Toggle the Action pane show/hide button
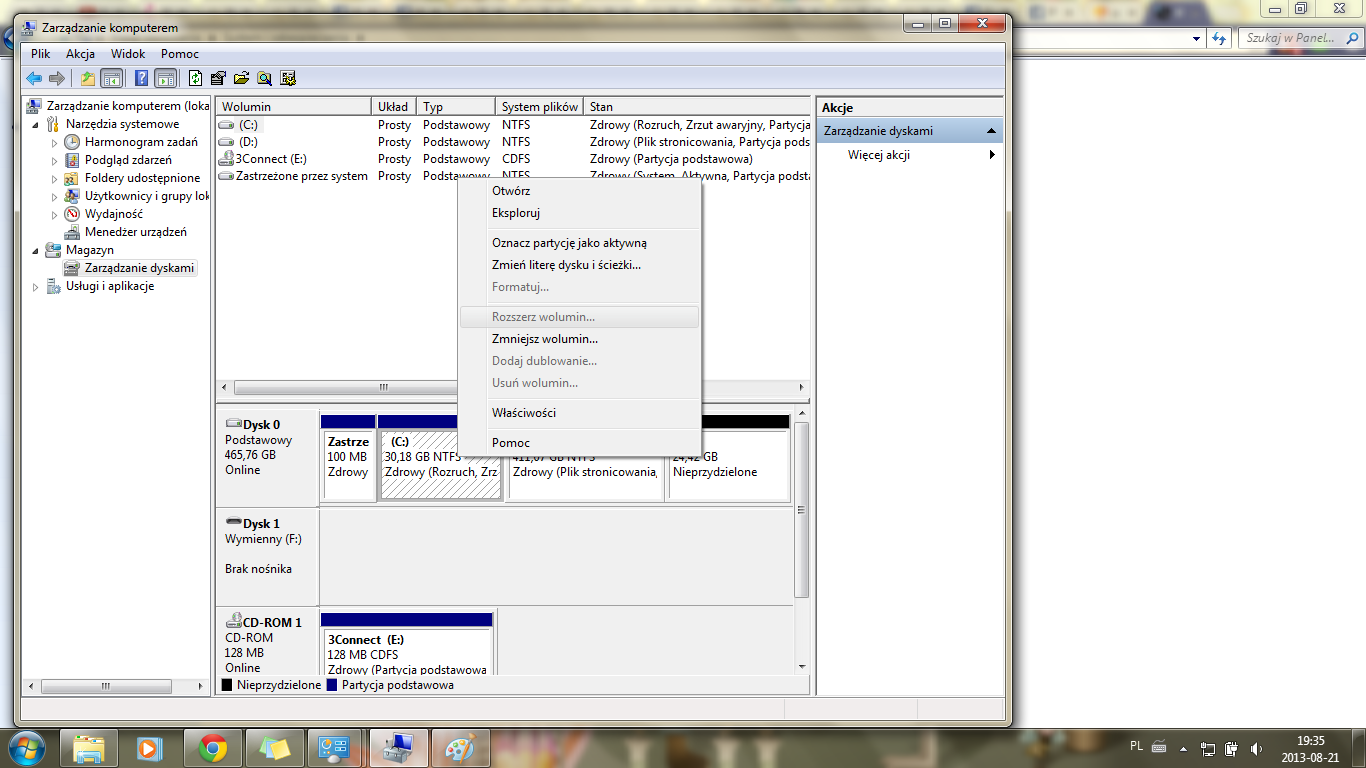The height and width of the screenshot is (768, 1366). click(x=166, y=78)
